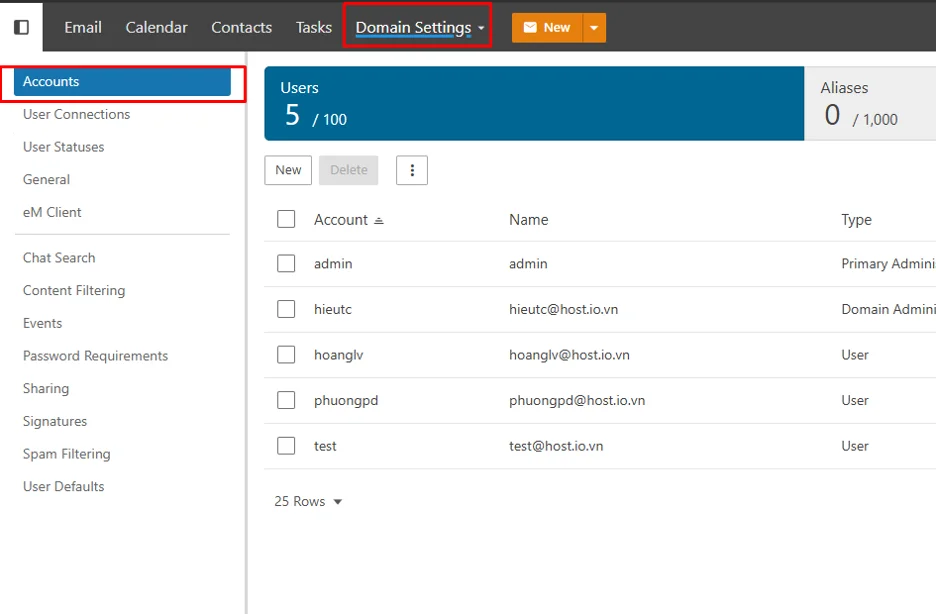This screenshot has width=936, height=614.
Task: Toggle the sidebar panel icon
Action: pyautogui.click(x=21, y=27)
